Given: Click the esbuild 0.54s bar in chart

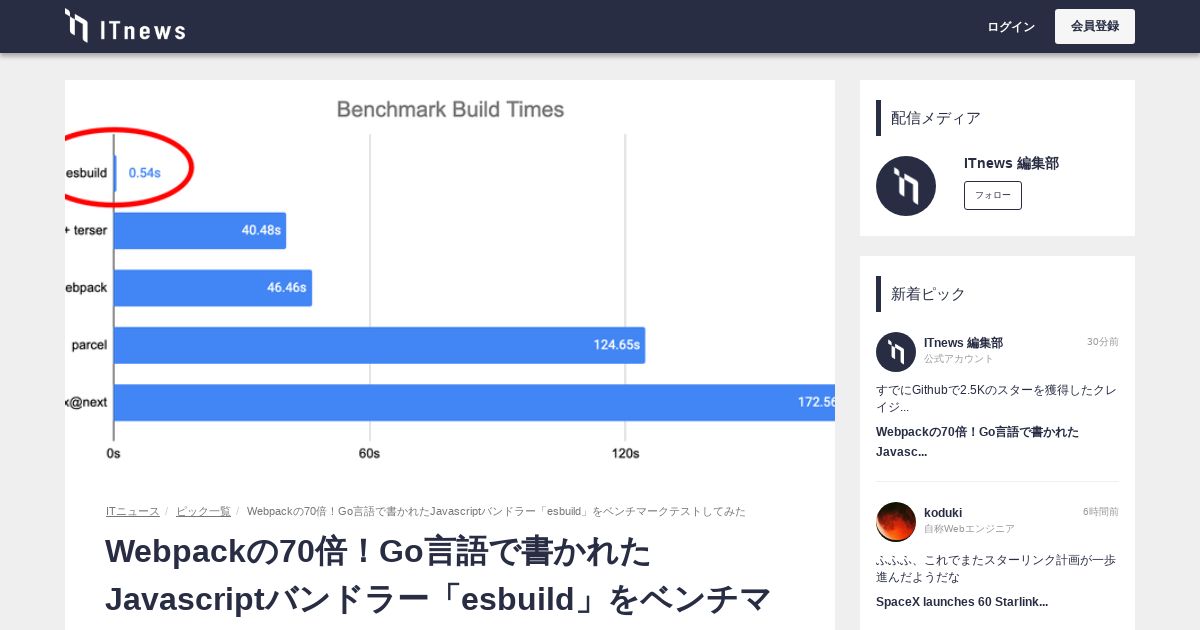Looking at the screenshot, I should pos(115,173).
